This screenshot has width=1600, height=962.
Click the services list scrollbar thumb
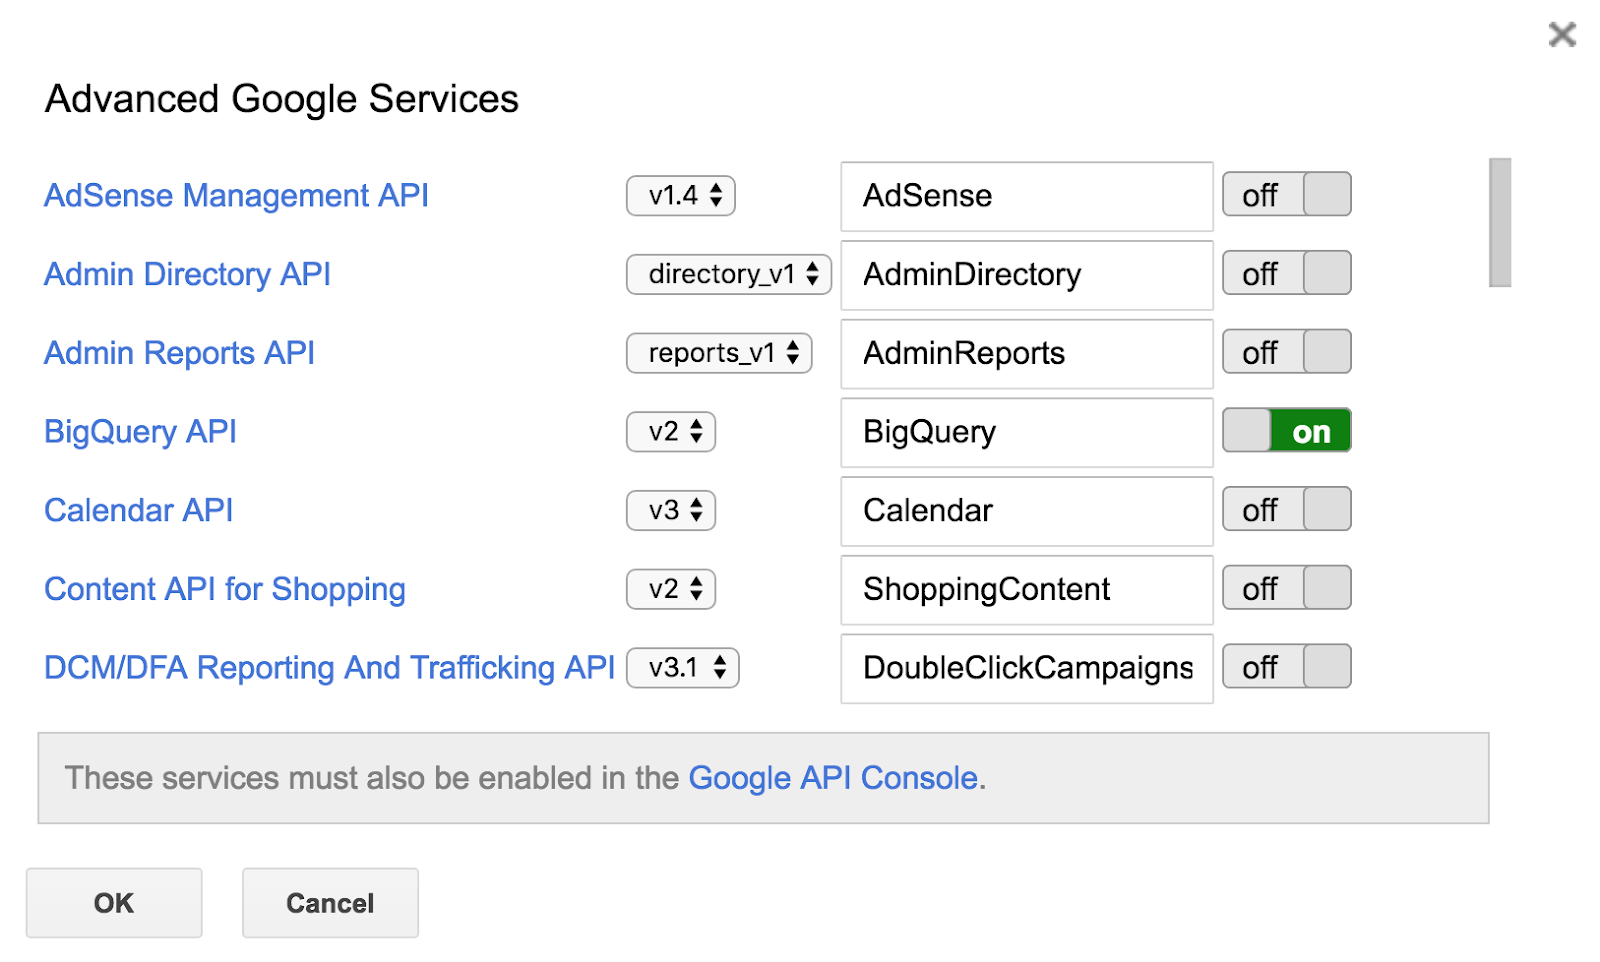1499,222
